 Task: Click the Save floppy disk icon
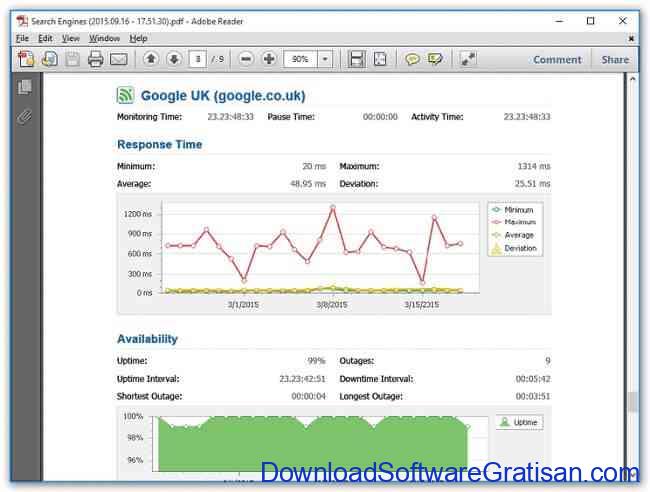coord(73,59)
